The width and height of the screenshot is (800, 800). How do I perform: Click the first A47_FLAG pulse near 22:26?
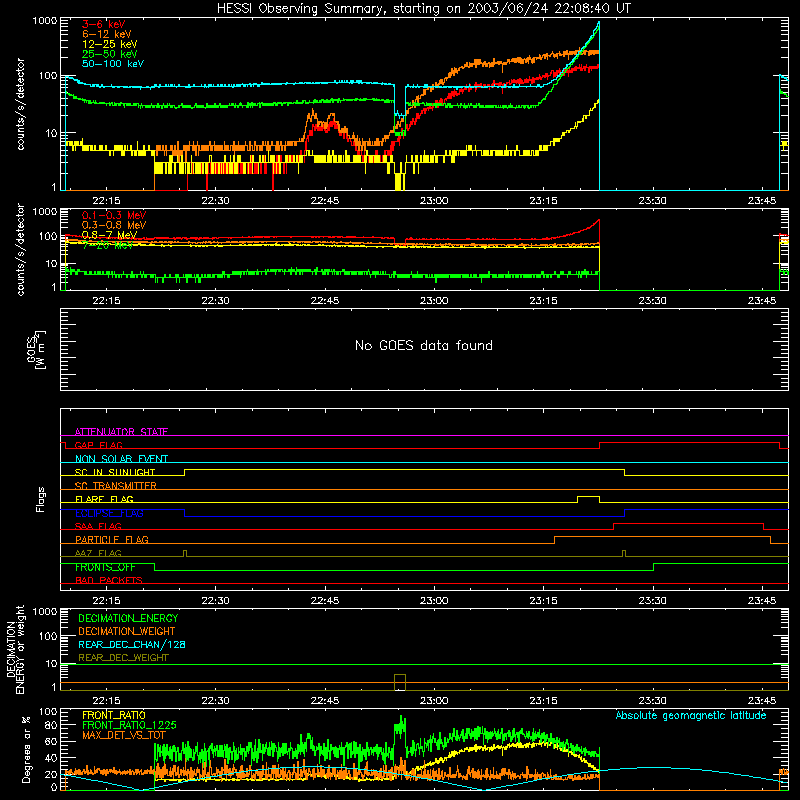click(x=185, y=553)
